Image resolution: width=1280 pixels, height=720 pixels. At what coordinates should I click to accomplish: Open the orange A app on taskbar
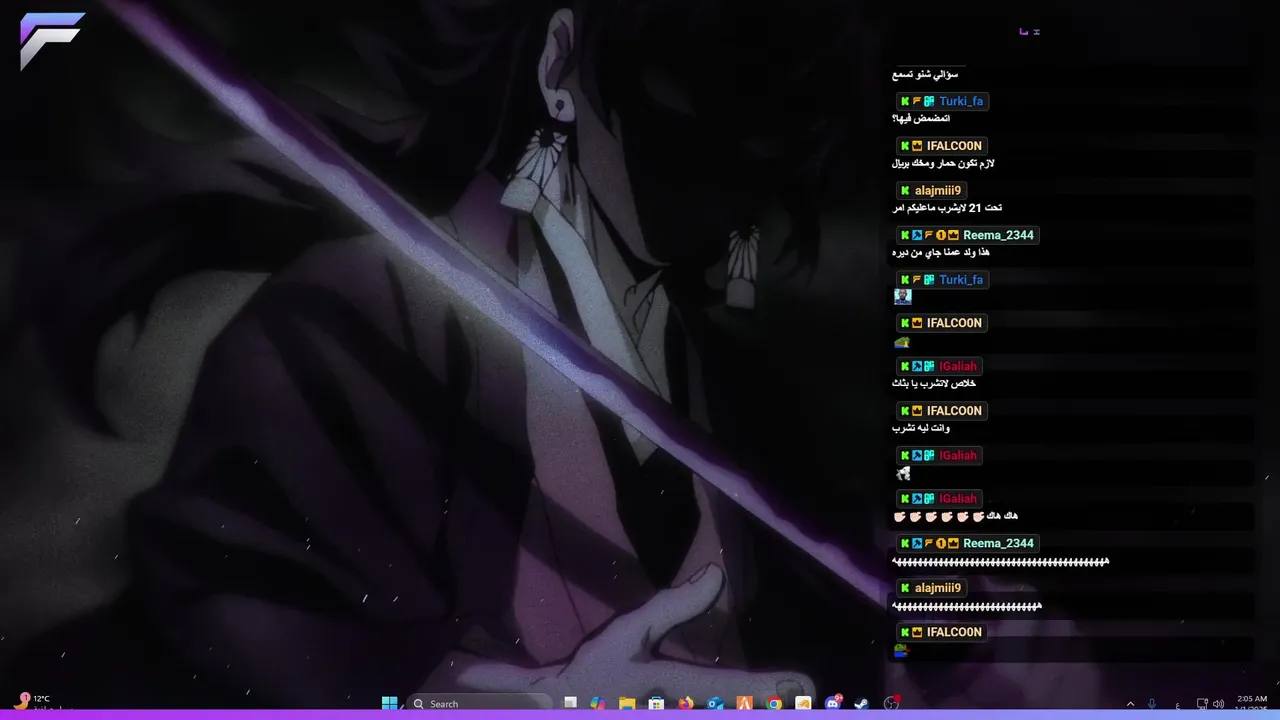pos(745,703)
